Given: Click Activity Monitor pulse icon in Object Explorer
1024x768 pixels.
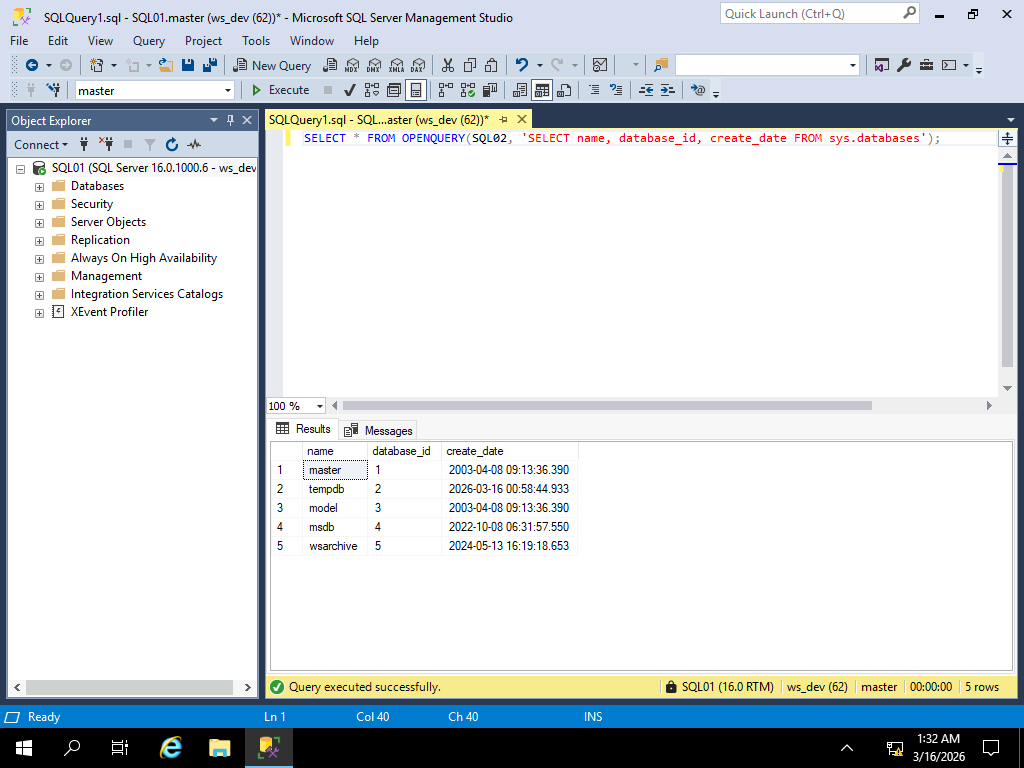Looking at the screenshot, I should click(194, 144).
